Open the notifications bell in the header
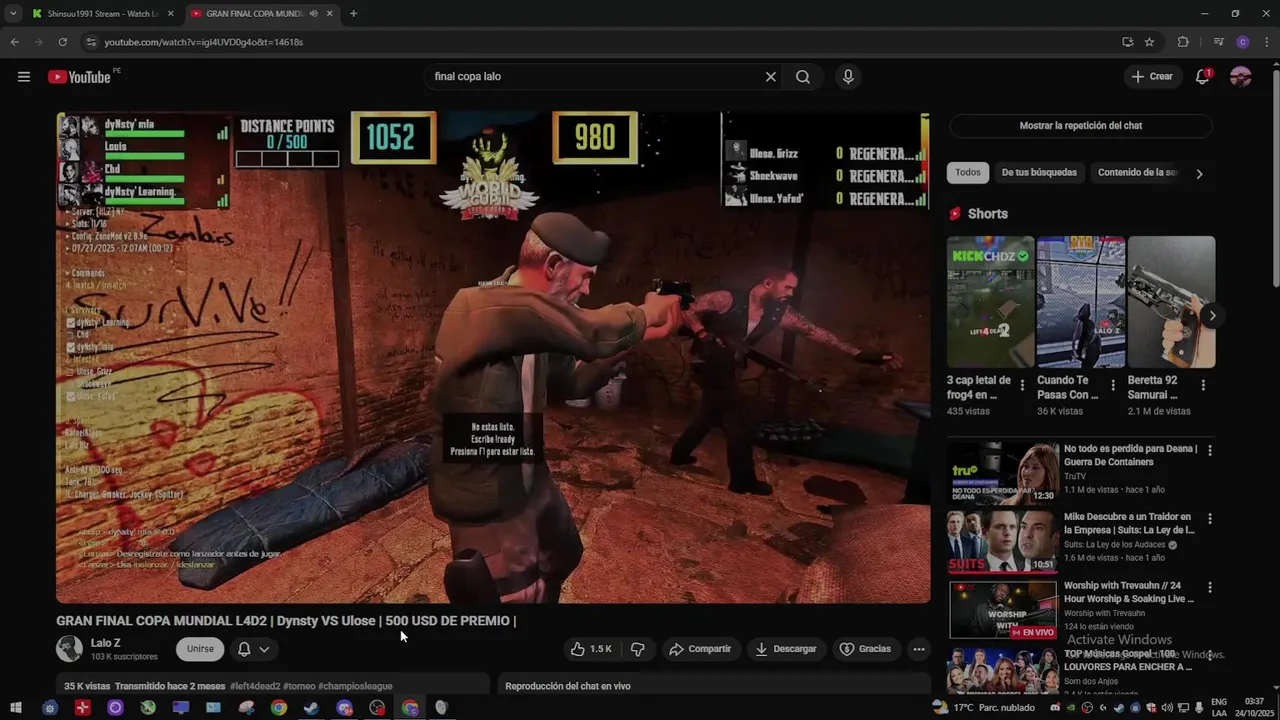 click(1203, 77)
